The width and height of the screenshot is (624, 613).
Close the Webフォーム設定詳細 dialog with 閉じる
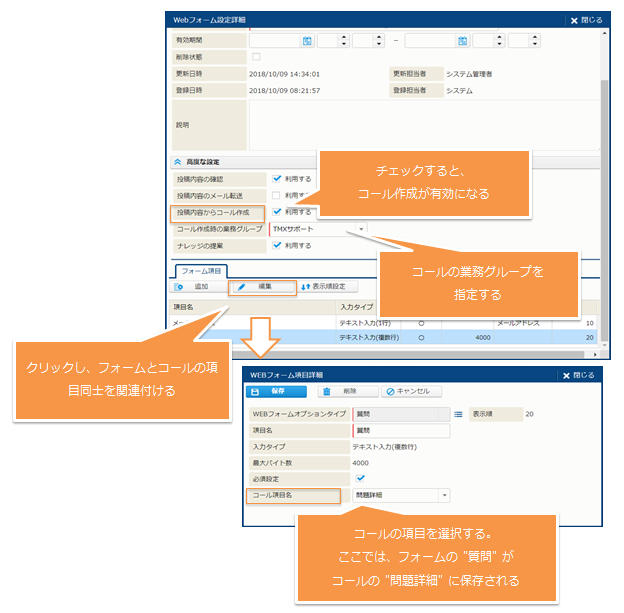(x=587, y=19)
